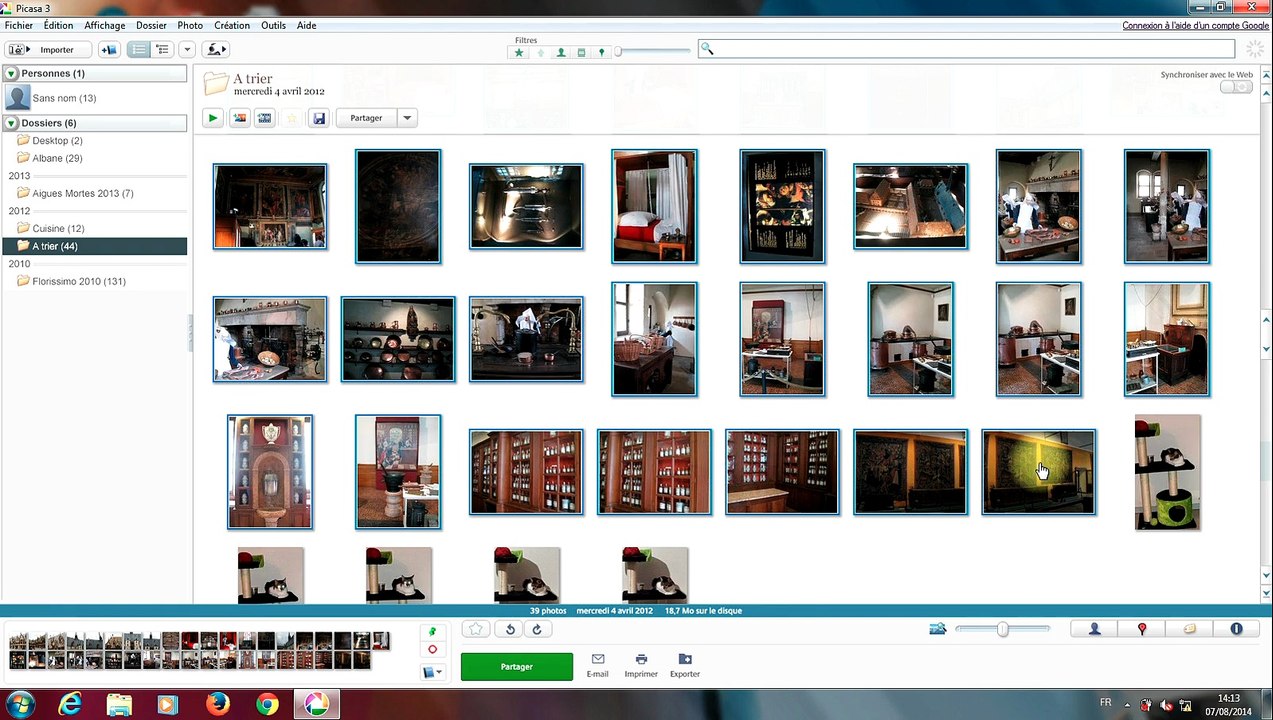Open the add to album dropdown in tray
1273x720 pixels.
tap(432, 672)
